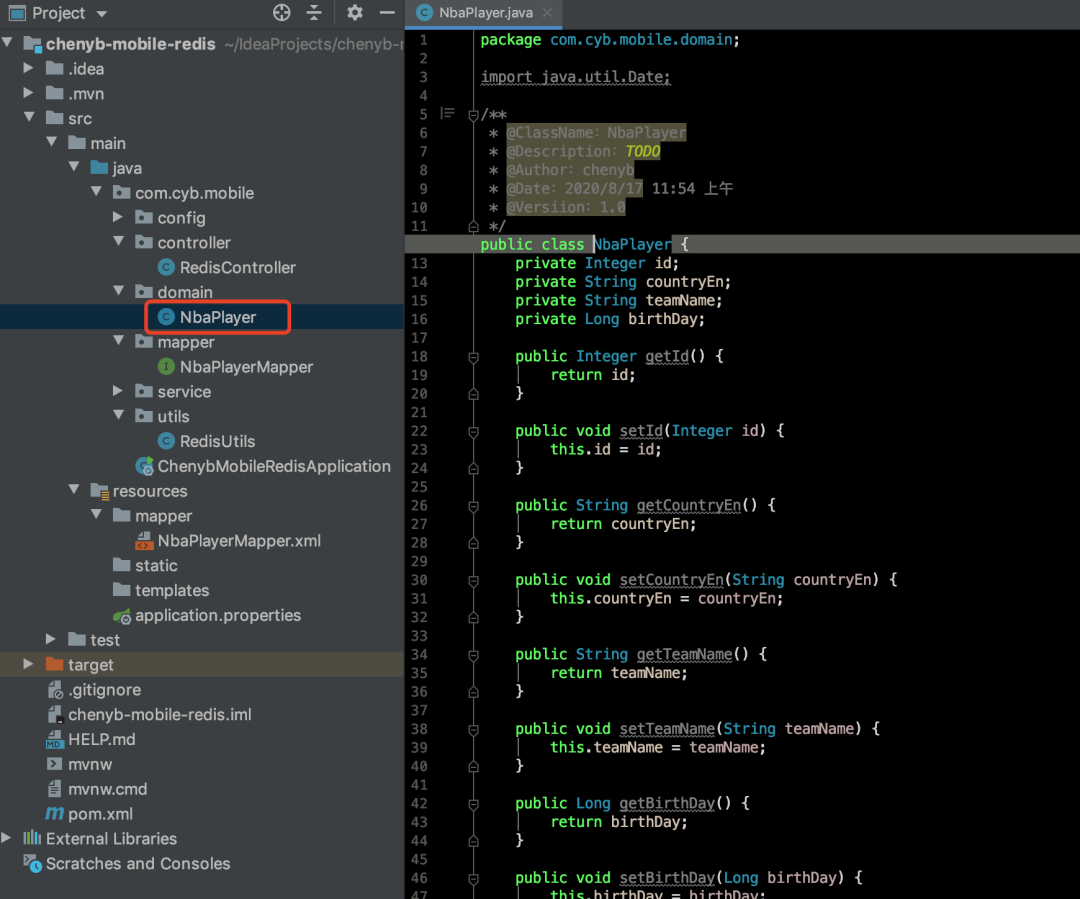Image resolution: width=1080 pixels, height=899 pixels.
Task: Toggle fold marker for getId method
Action: point(473,357)
